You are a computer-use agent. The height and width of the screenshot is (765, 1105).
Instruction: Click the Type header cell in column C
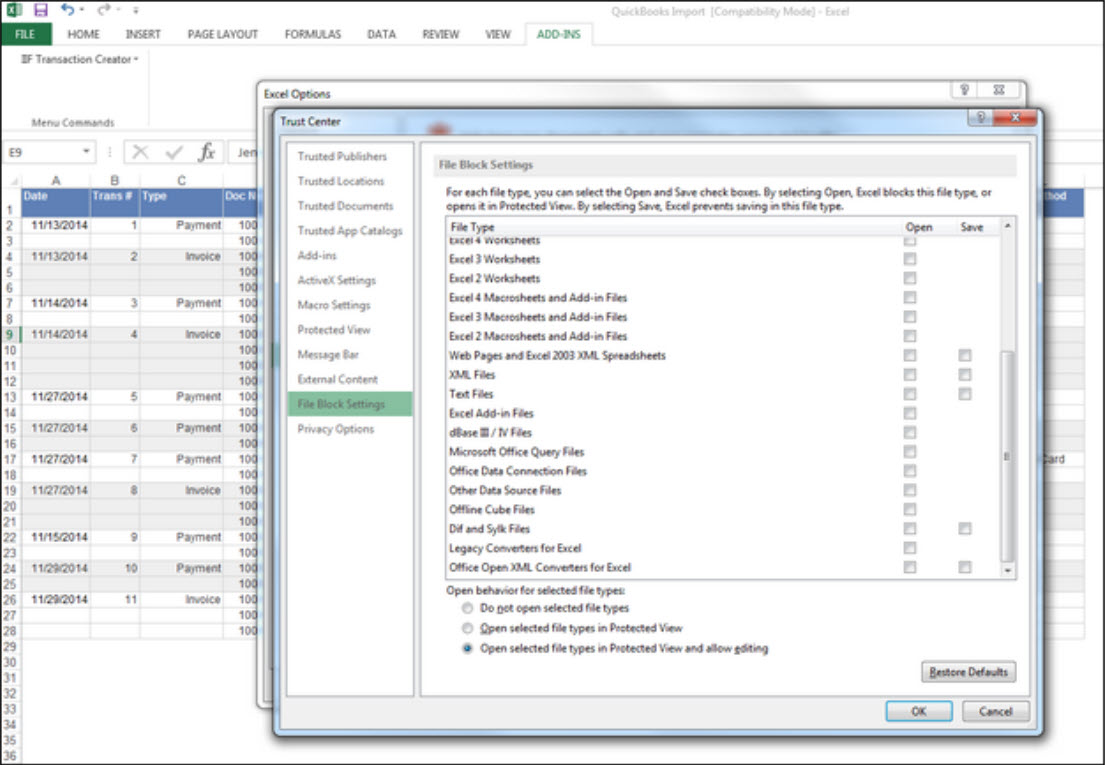pyautogui.click(x=181, y=202)
